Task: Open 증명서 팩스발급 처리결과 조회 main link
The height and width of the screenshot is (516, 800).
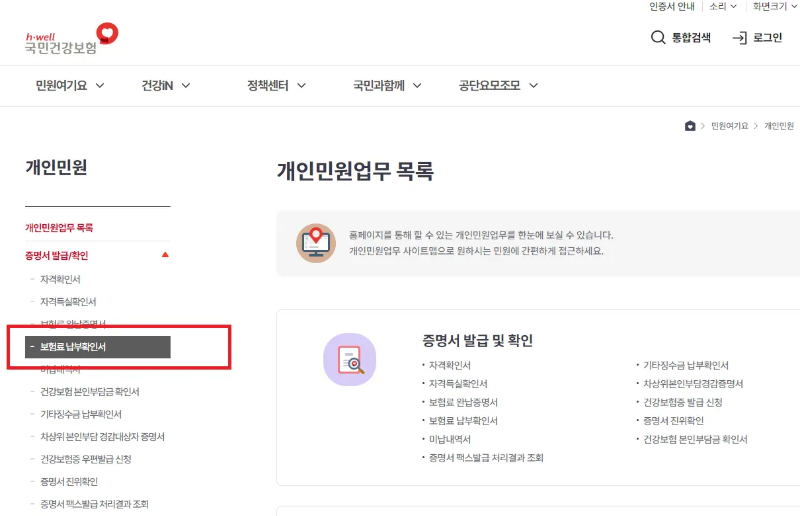Action: click(486, 458)
